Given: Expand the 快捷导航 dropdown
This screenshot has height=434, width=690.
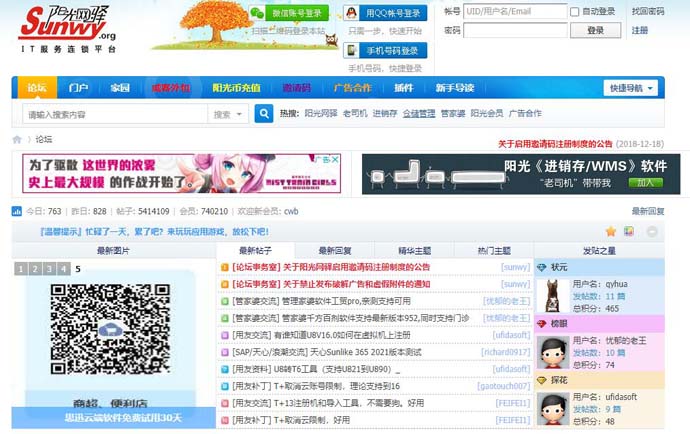Looking at the screenshot, I should pyautogui.click(x=633, y=88).
